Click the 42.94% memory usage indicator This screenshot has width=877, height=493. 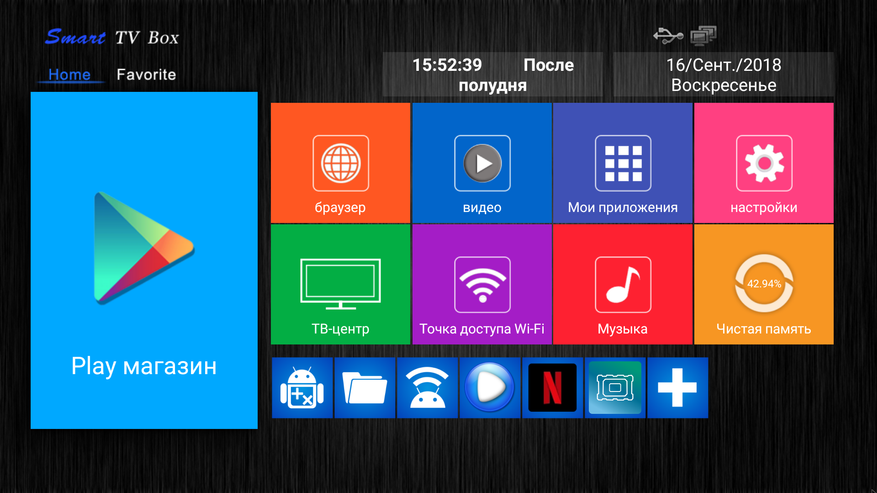pyautogui.click(x=764, y=283)
